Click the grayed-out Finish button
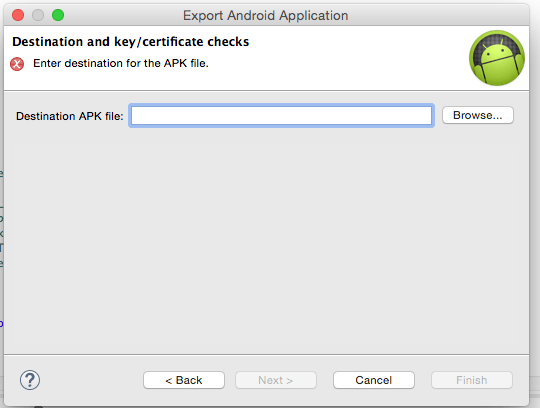540x408 pixels. click(x=472, y=380)
